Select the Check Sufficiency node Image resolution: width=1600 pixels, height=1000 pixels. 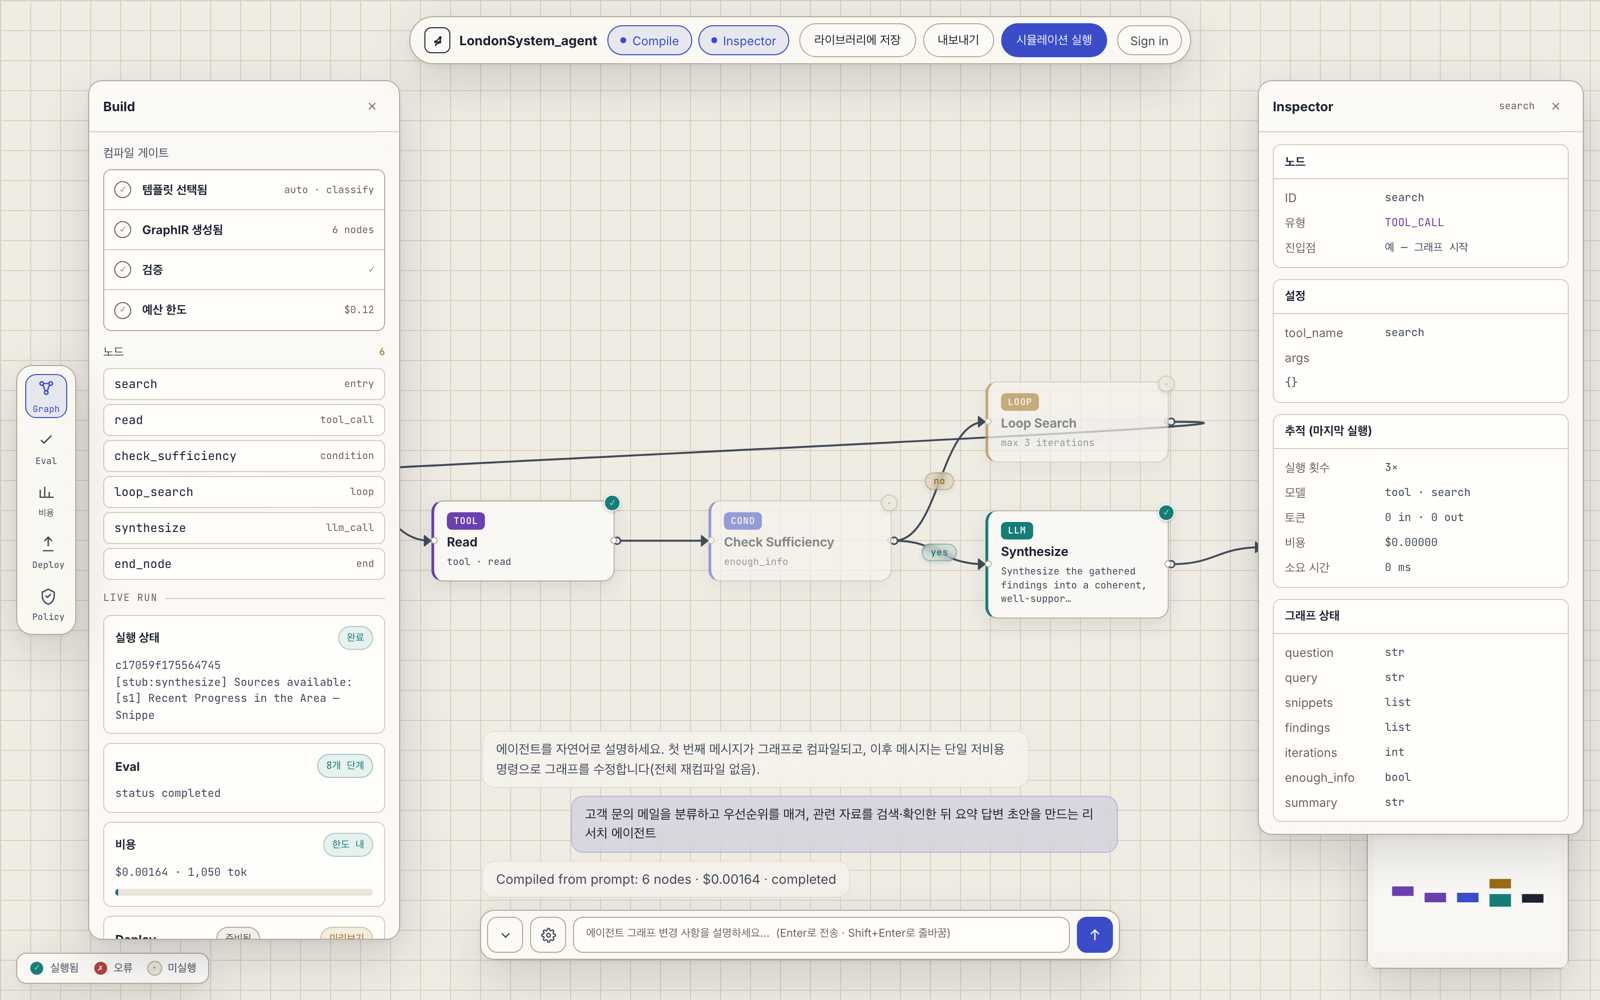[x=800, y=541]
